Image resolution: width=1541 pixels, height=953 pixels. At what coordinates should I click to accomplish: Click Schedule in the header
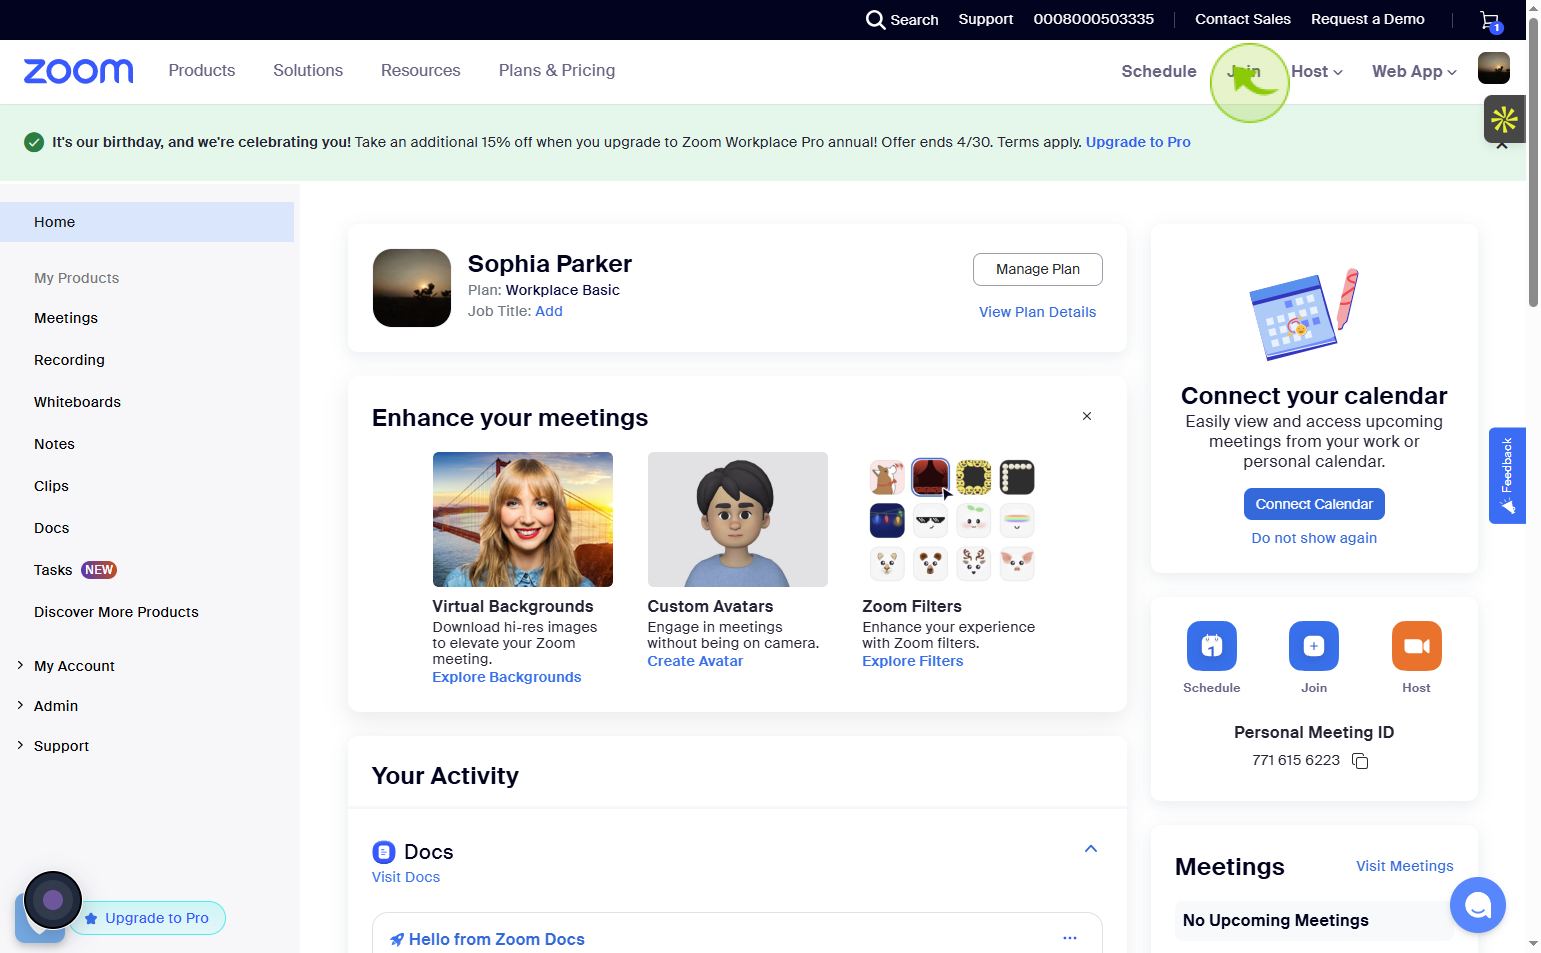1159,71
